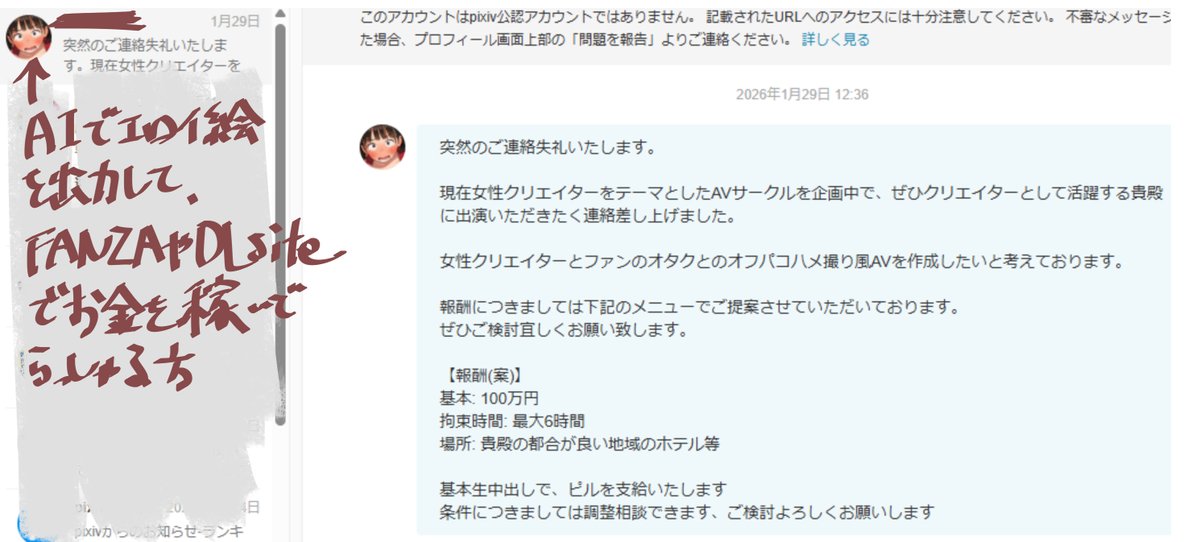
Task: Click the unofficial account warning banner
Action: pyautogui.click(x=736, y=31)
